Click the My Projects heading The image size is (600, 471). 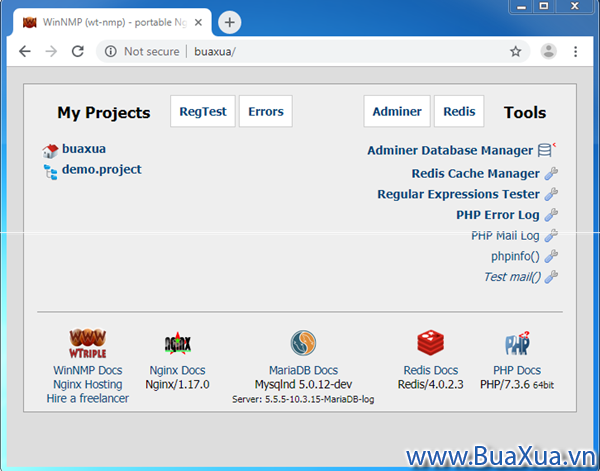[x=104, y=112]
